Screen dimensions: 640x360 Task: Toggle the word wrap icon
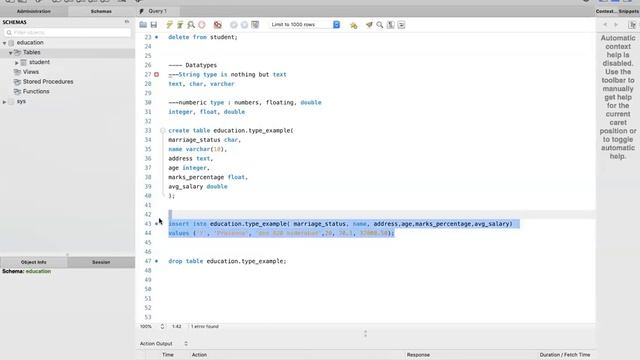tap(401, 25)
